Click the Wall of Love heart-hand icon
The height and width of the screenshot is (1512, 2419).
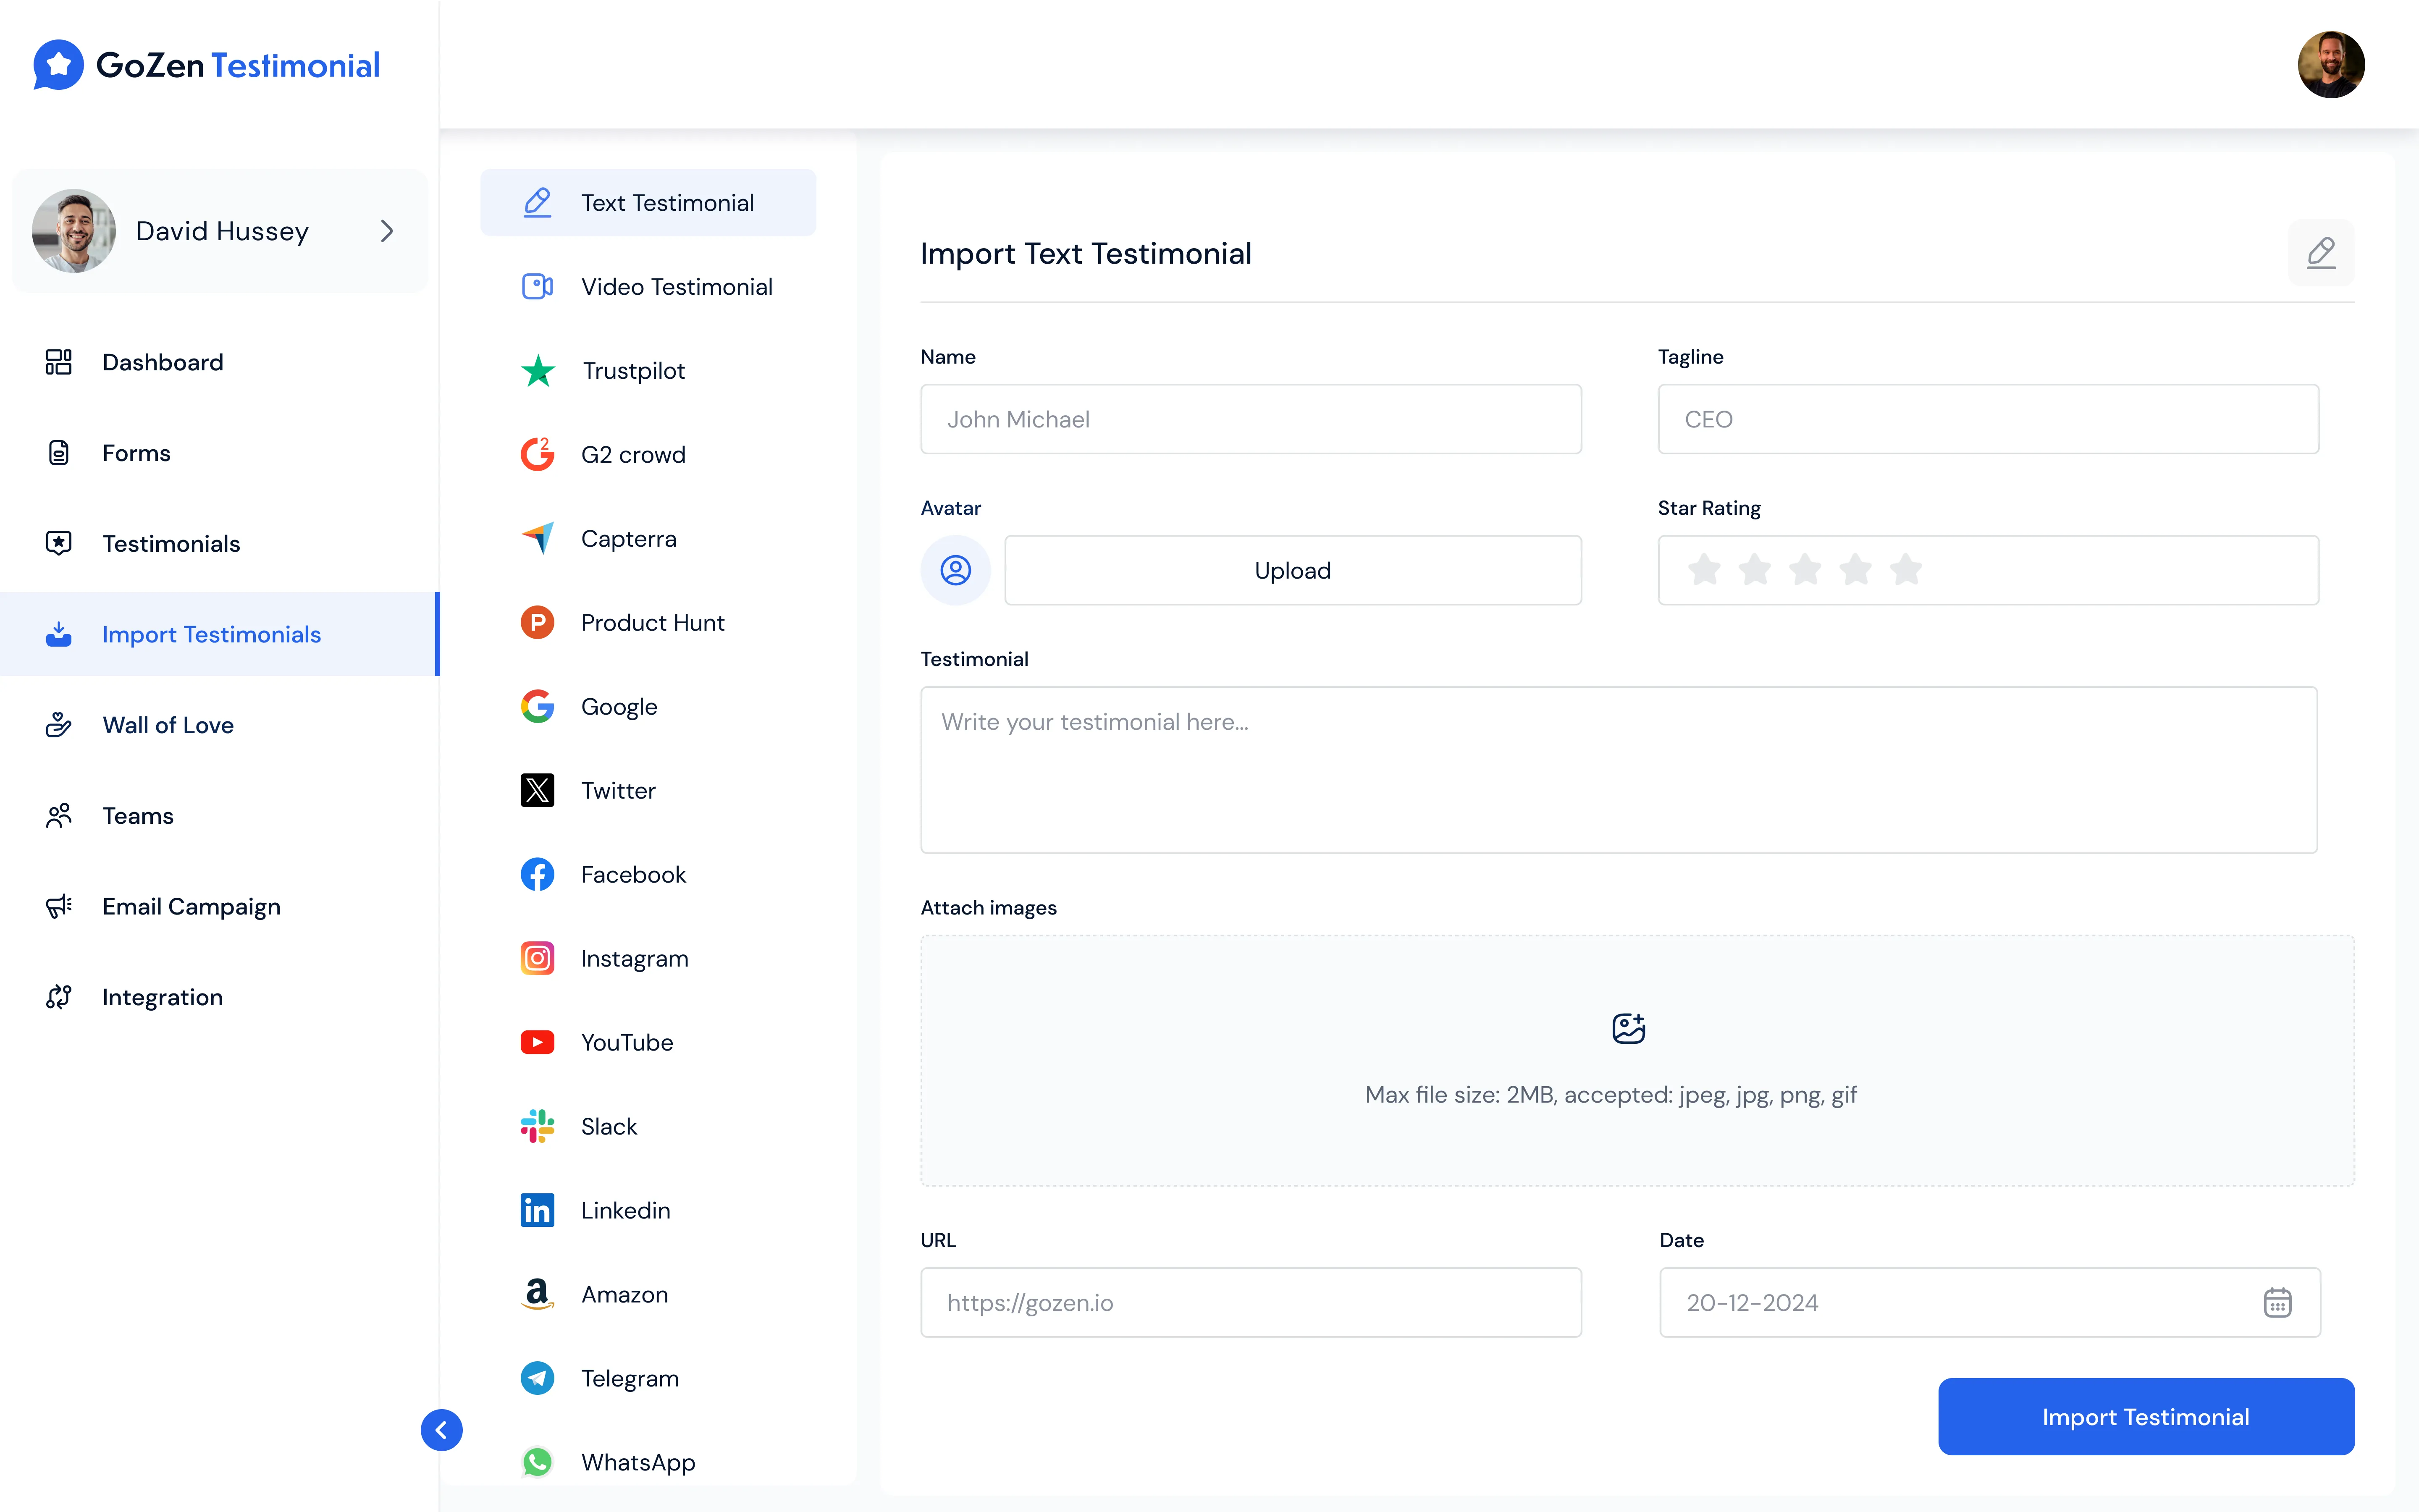click(59, 725)
